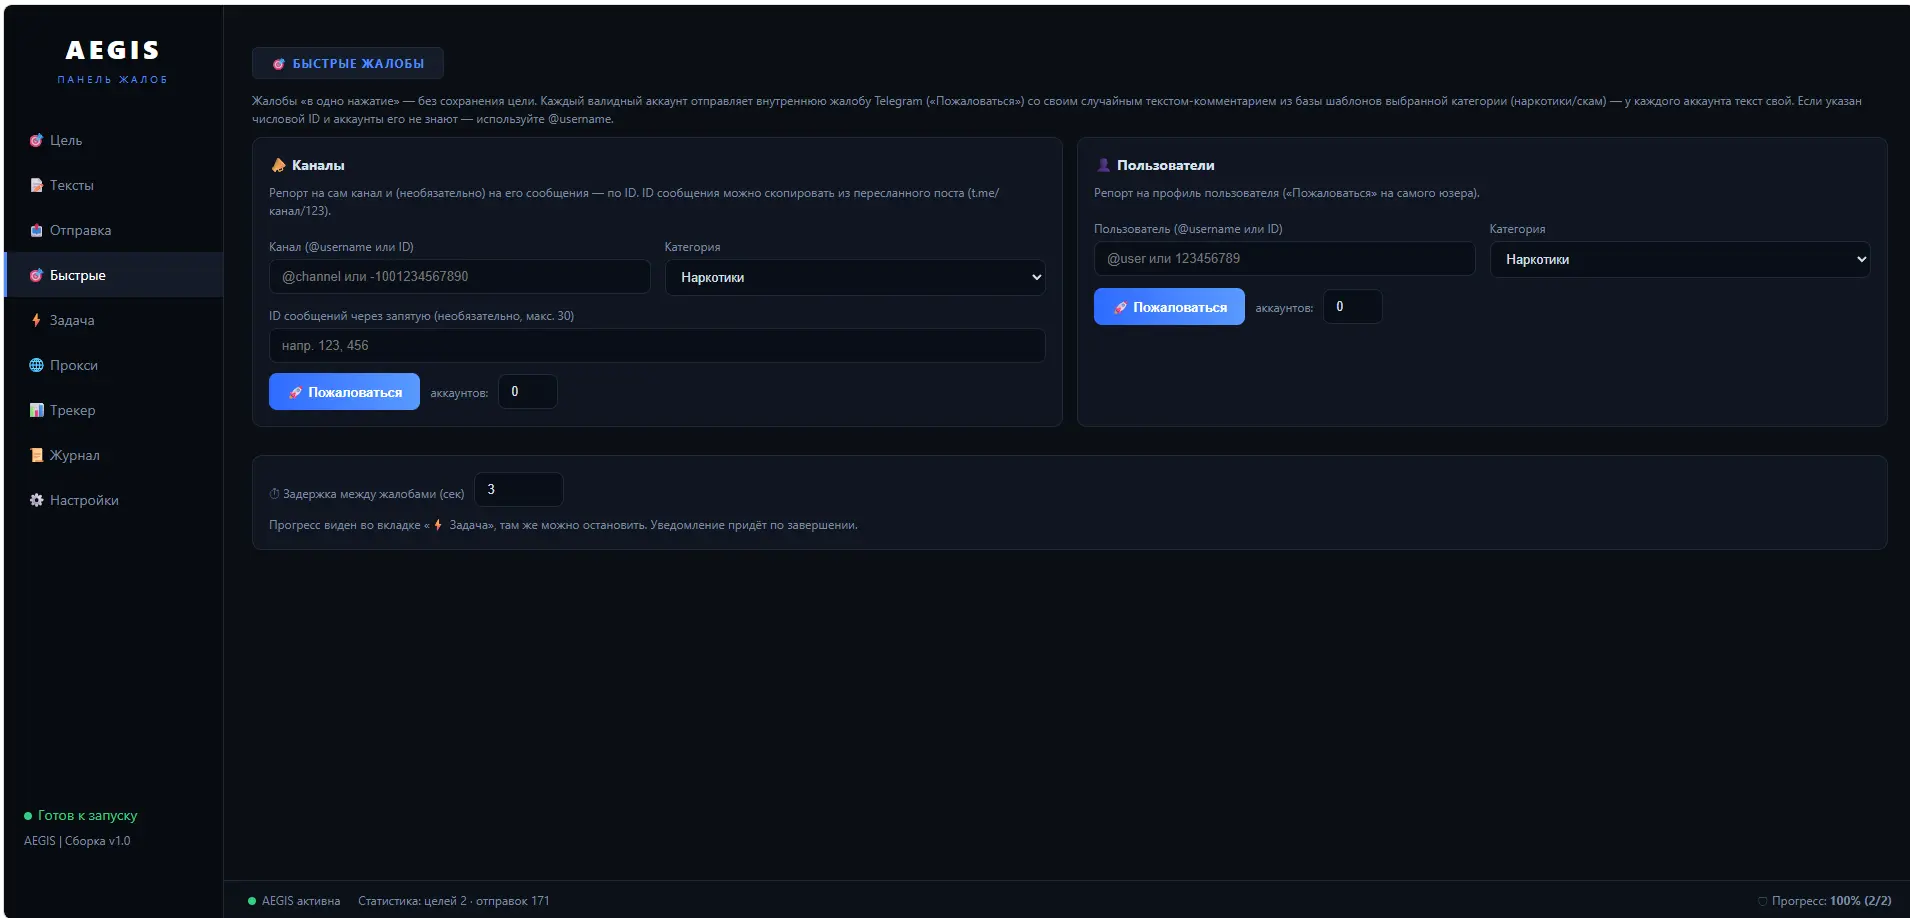Image resolution: width=1910 pixels, height=918 pixels.
Task: Click аккаунтов count field in Пользователи panel
Action: tap(1353, 307)
